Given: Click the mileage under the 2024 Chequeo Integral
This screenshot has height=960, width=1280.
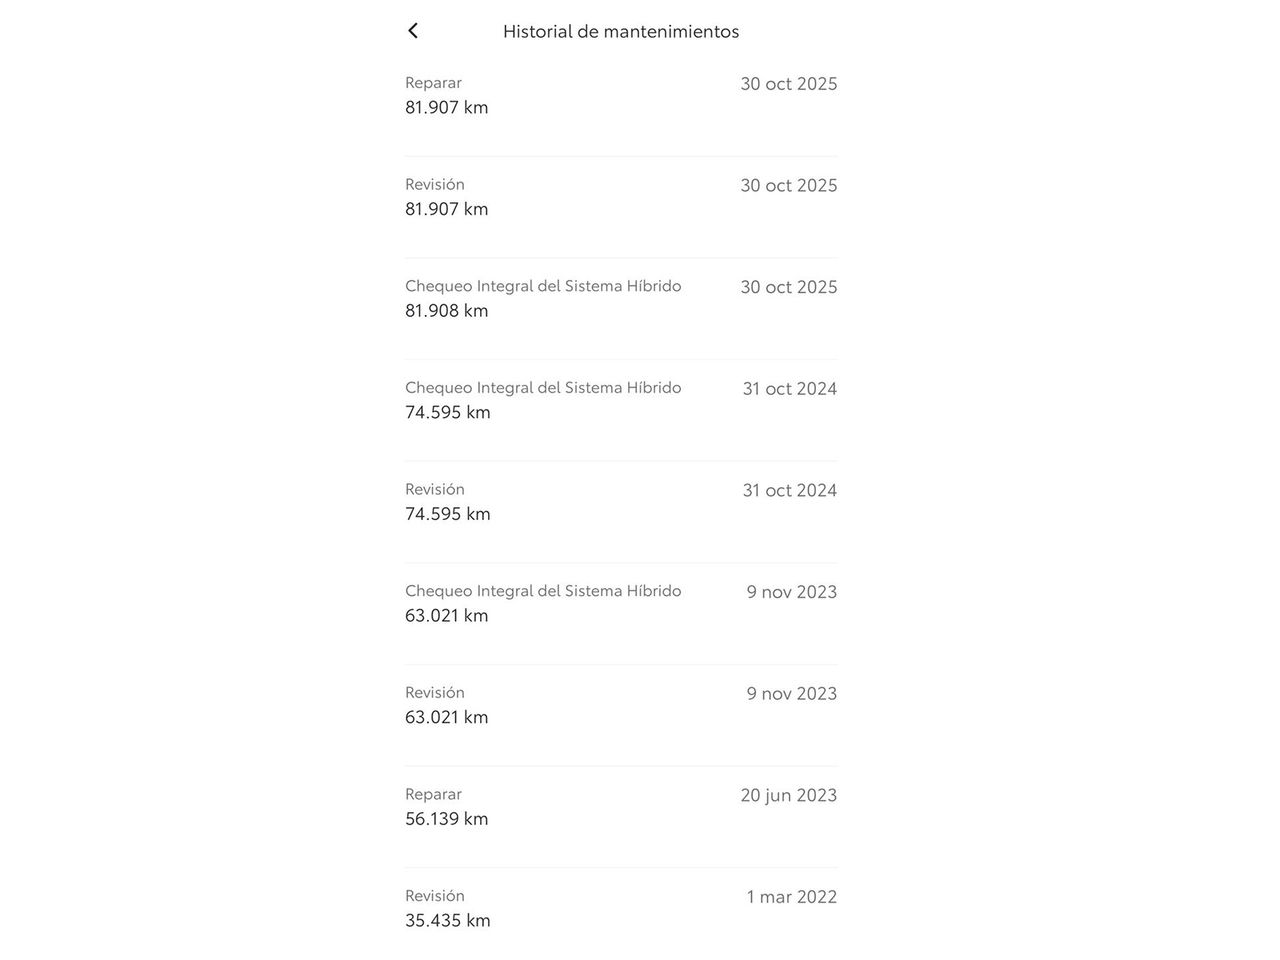Looking at the screenshot, I should (448, 413).
